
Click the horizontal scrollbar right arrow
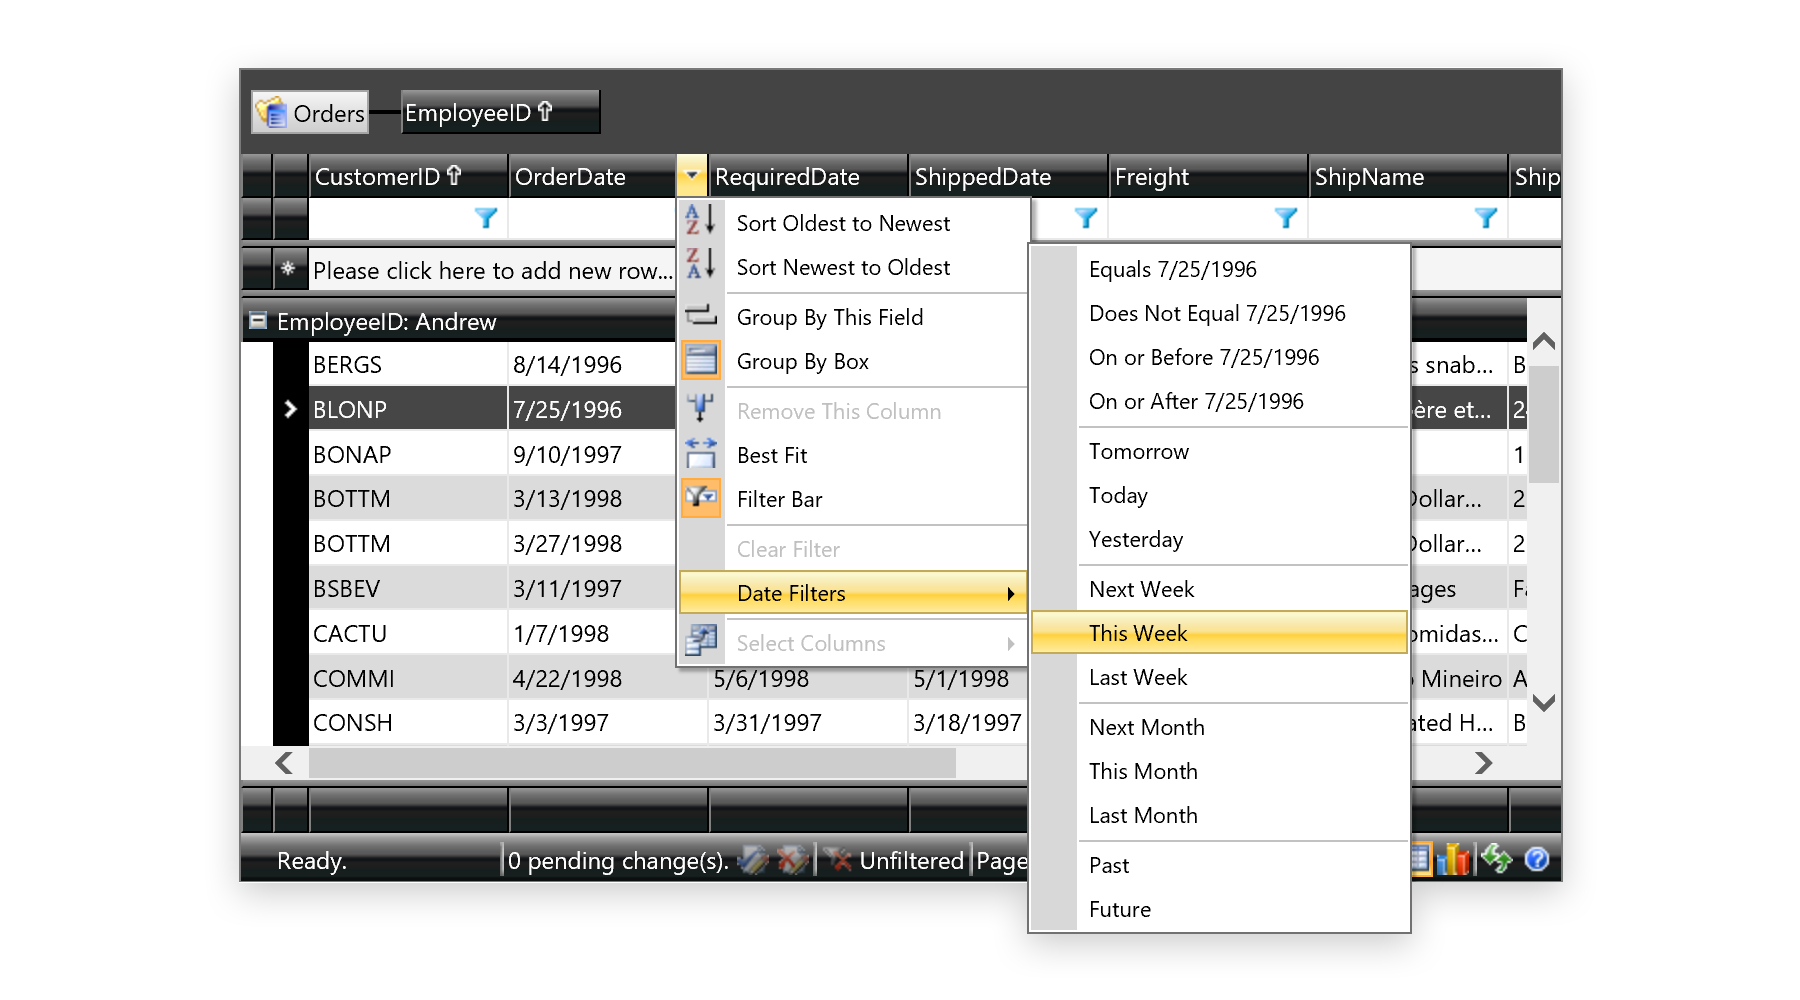pos(1483,763)
